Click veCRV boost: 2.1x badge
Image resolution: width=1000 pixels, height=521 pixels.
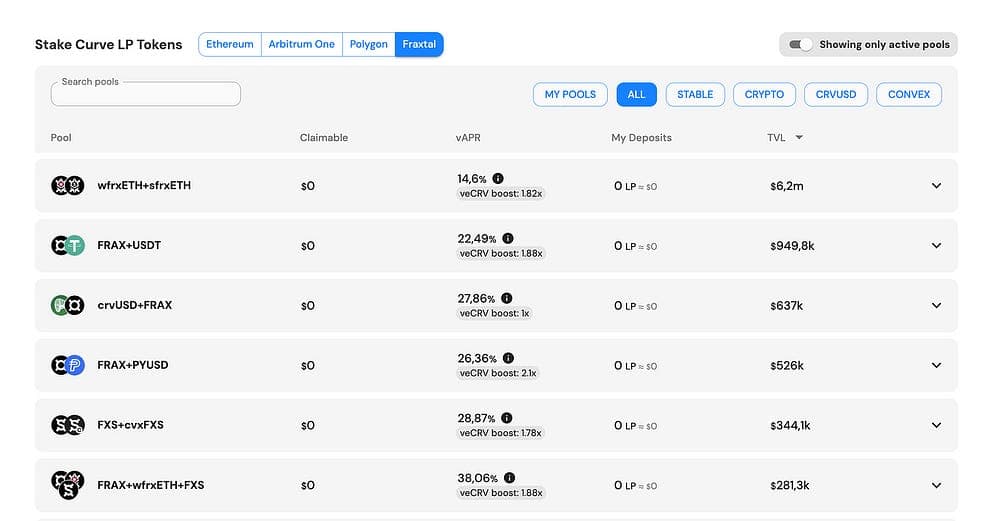coord(498,373)
